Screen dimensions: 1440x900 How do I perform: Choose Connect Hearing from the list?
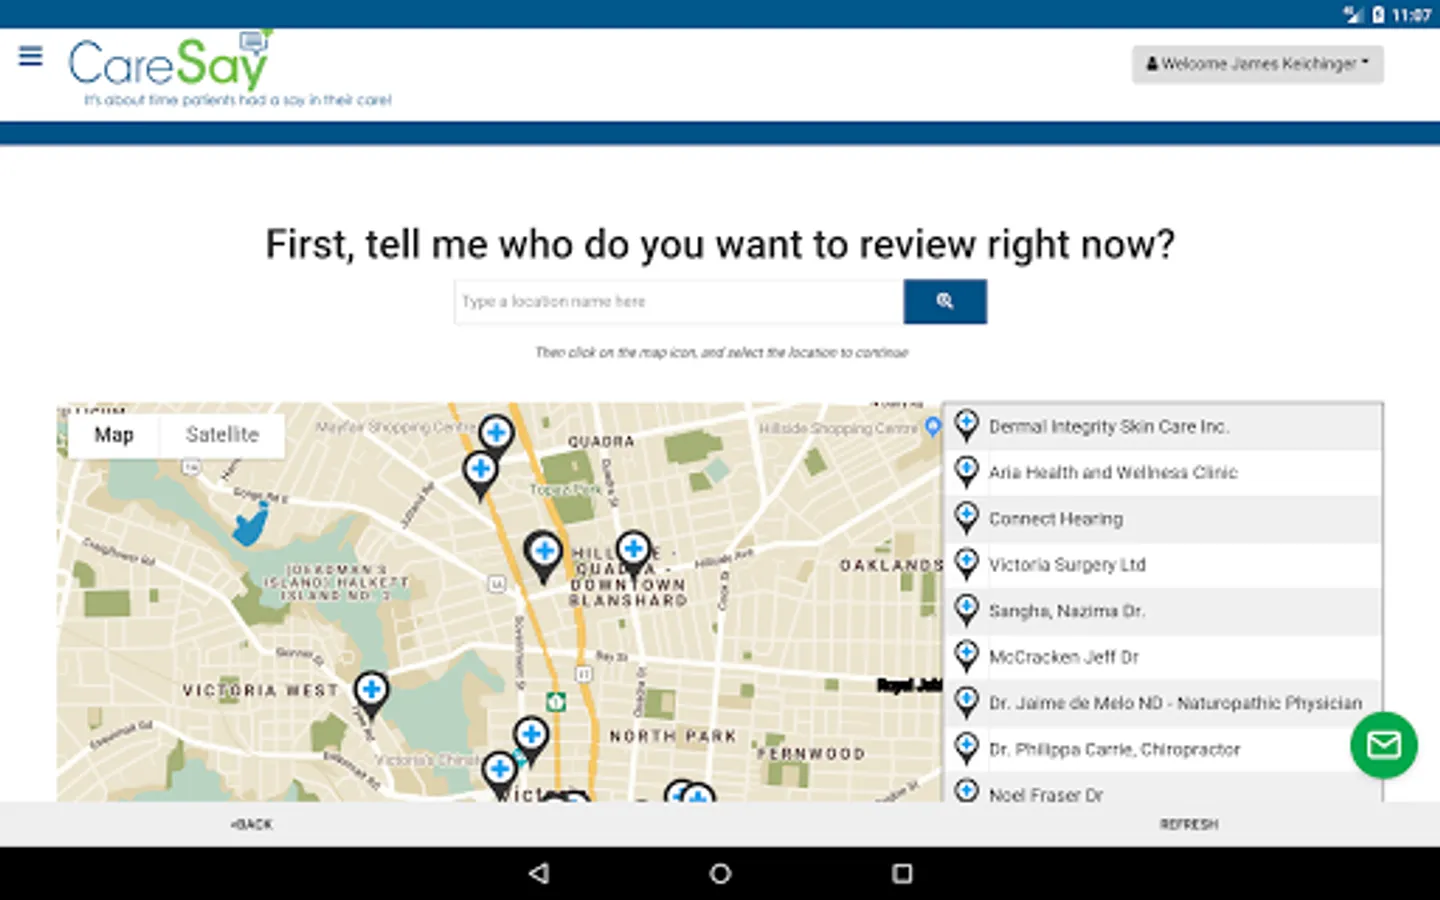click(x=1164, y=519)
